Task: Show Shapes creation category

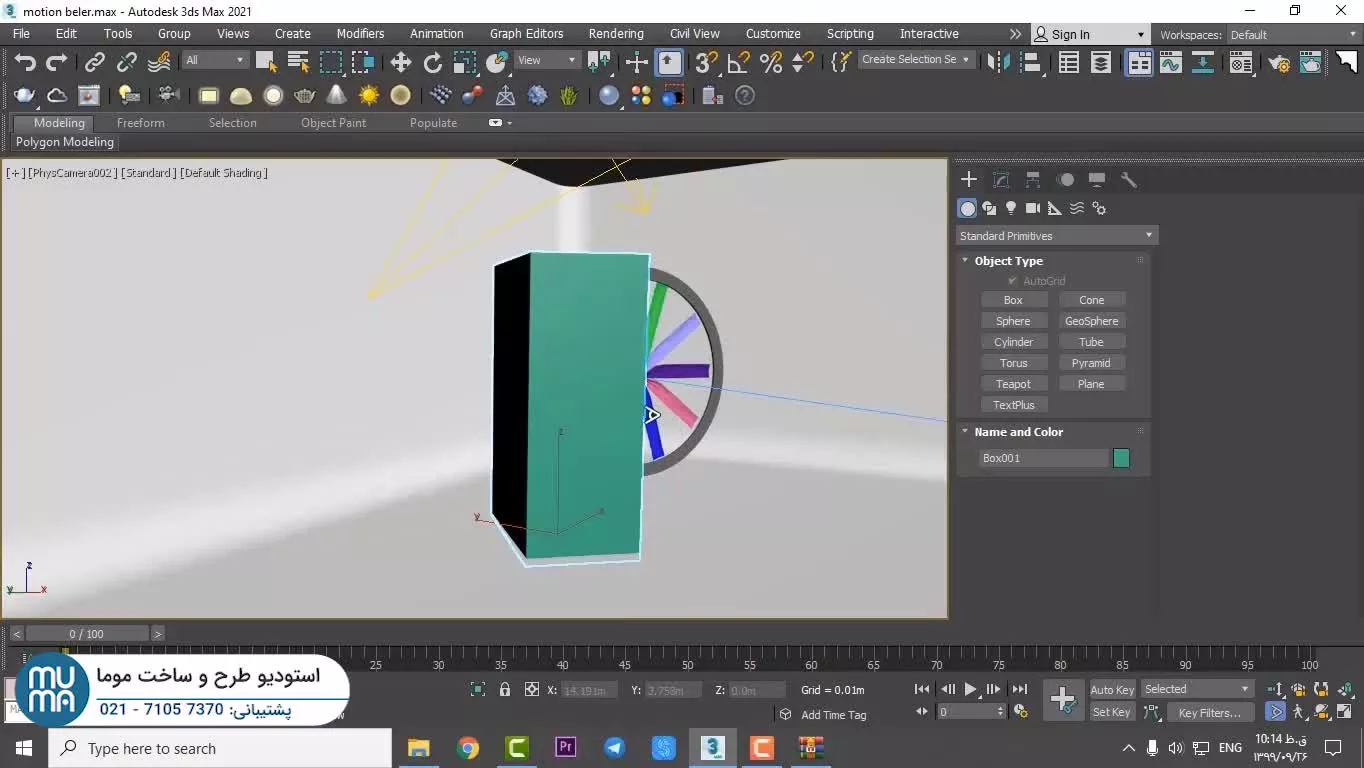Action: 989,208
